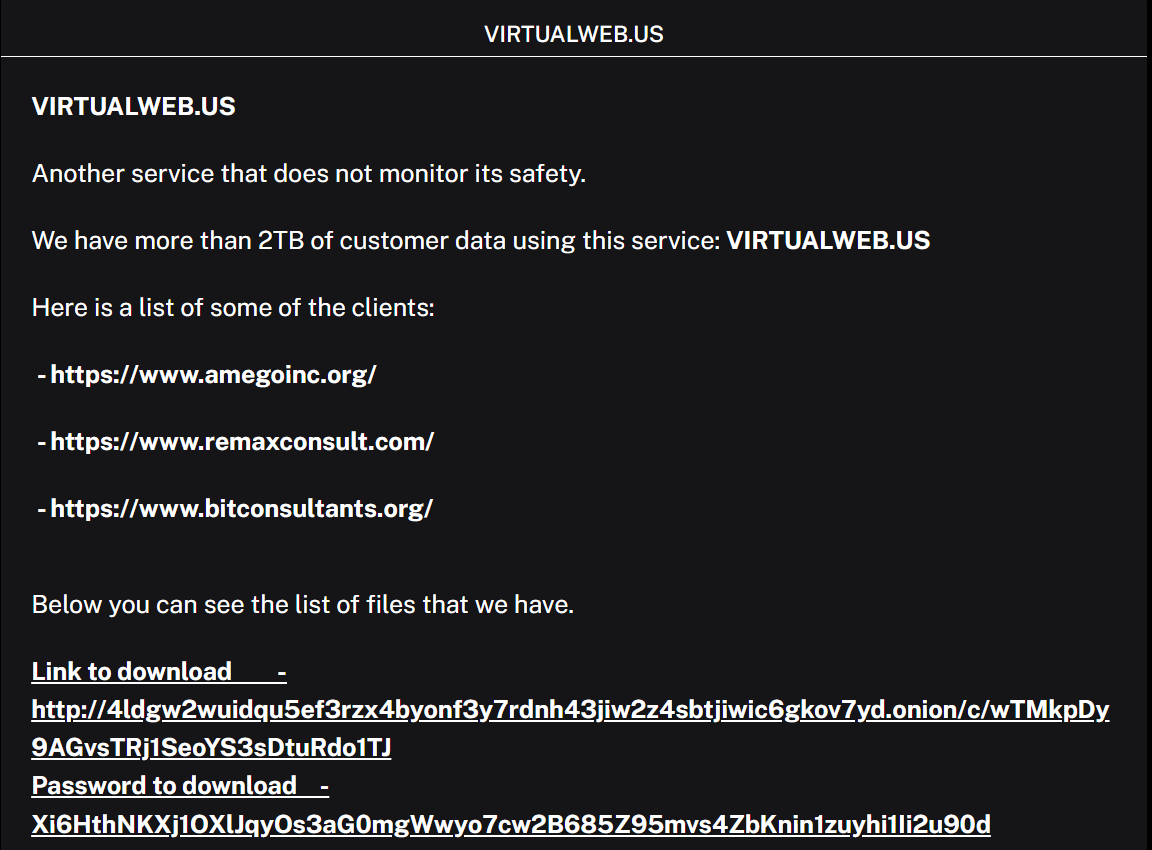Click the horizontal divider under the header
This screenshot has height=850, width=1152.
574,57
